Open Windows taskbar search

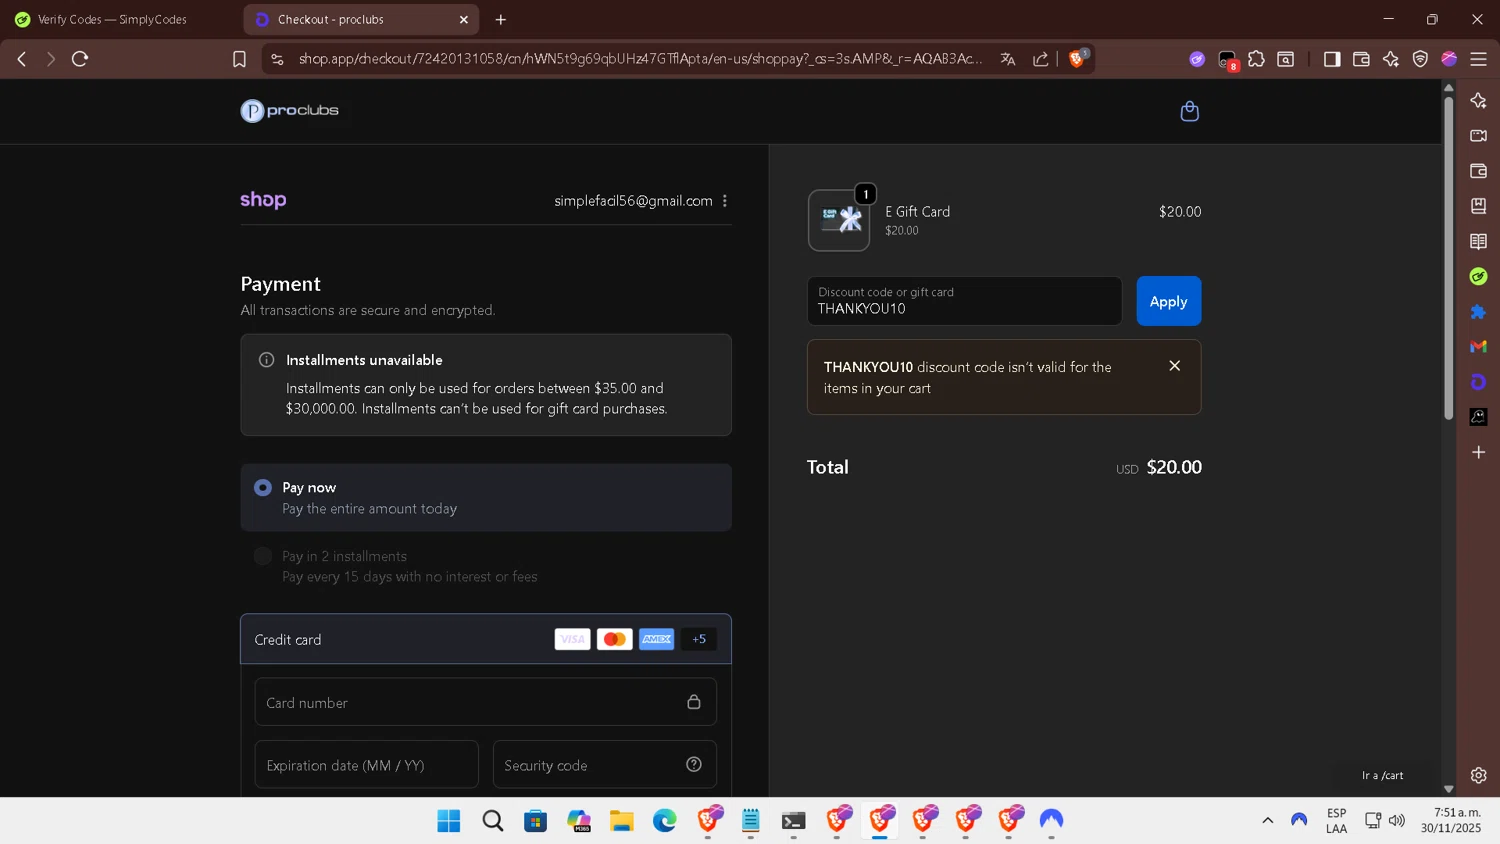[x=492, y=821]
